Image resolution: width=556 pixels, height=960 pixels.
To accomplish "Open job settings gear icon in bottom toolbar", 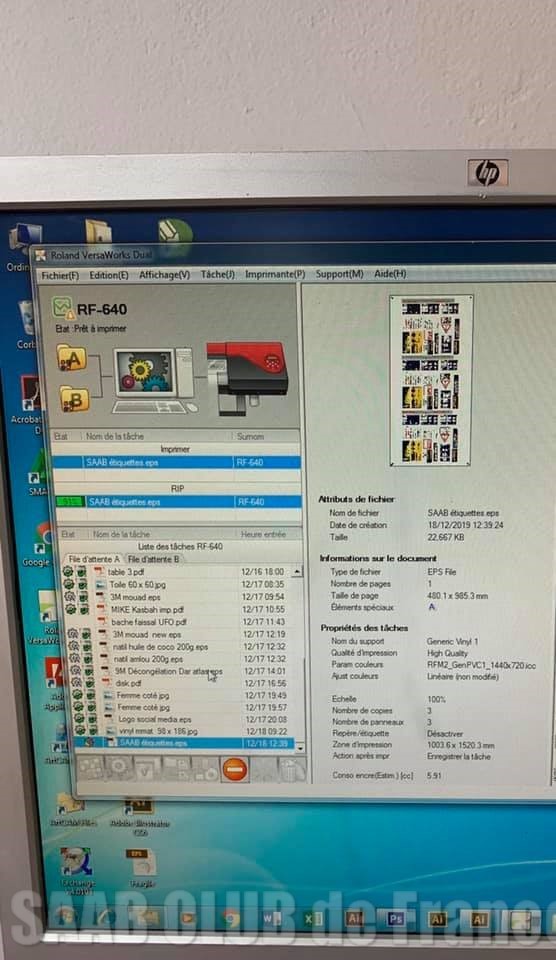I will coord(118,768).
